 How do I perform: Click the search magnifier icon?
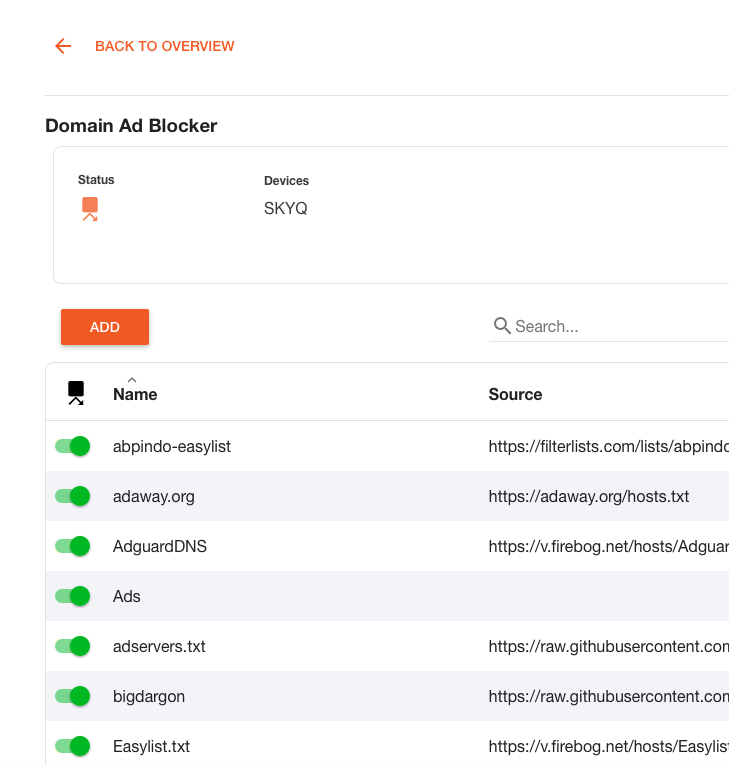pyautogui.click(x=502, y=326)
